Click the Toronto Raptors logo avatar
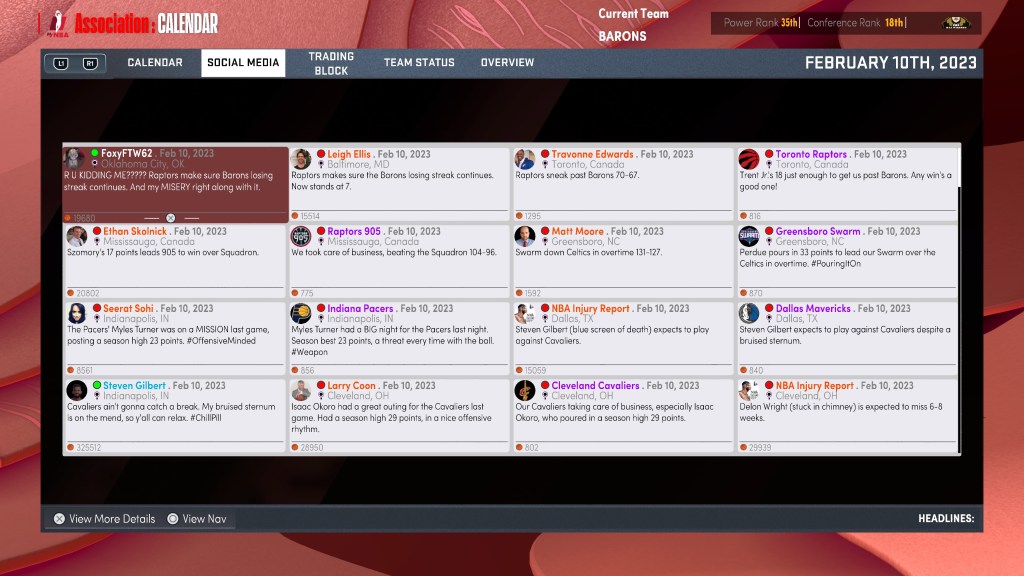Screen dimensions: 1024x576 click(x=749, y=159)
